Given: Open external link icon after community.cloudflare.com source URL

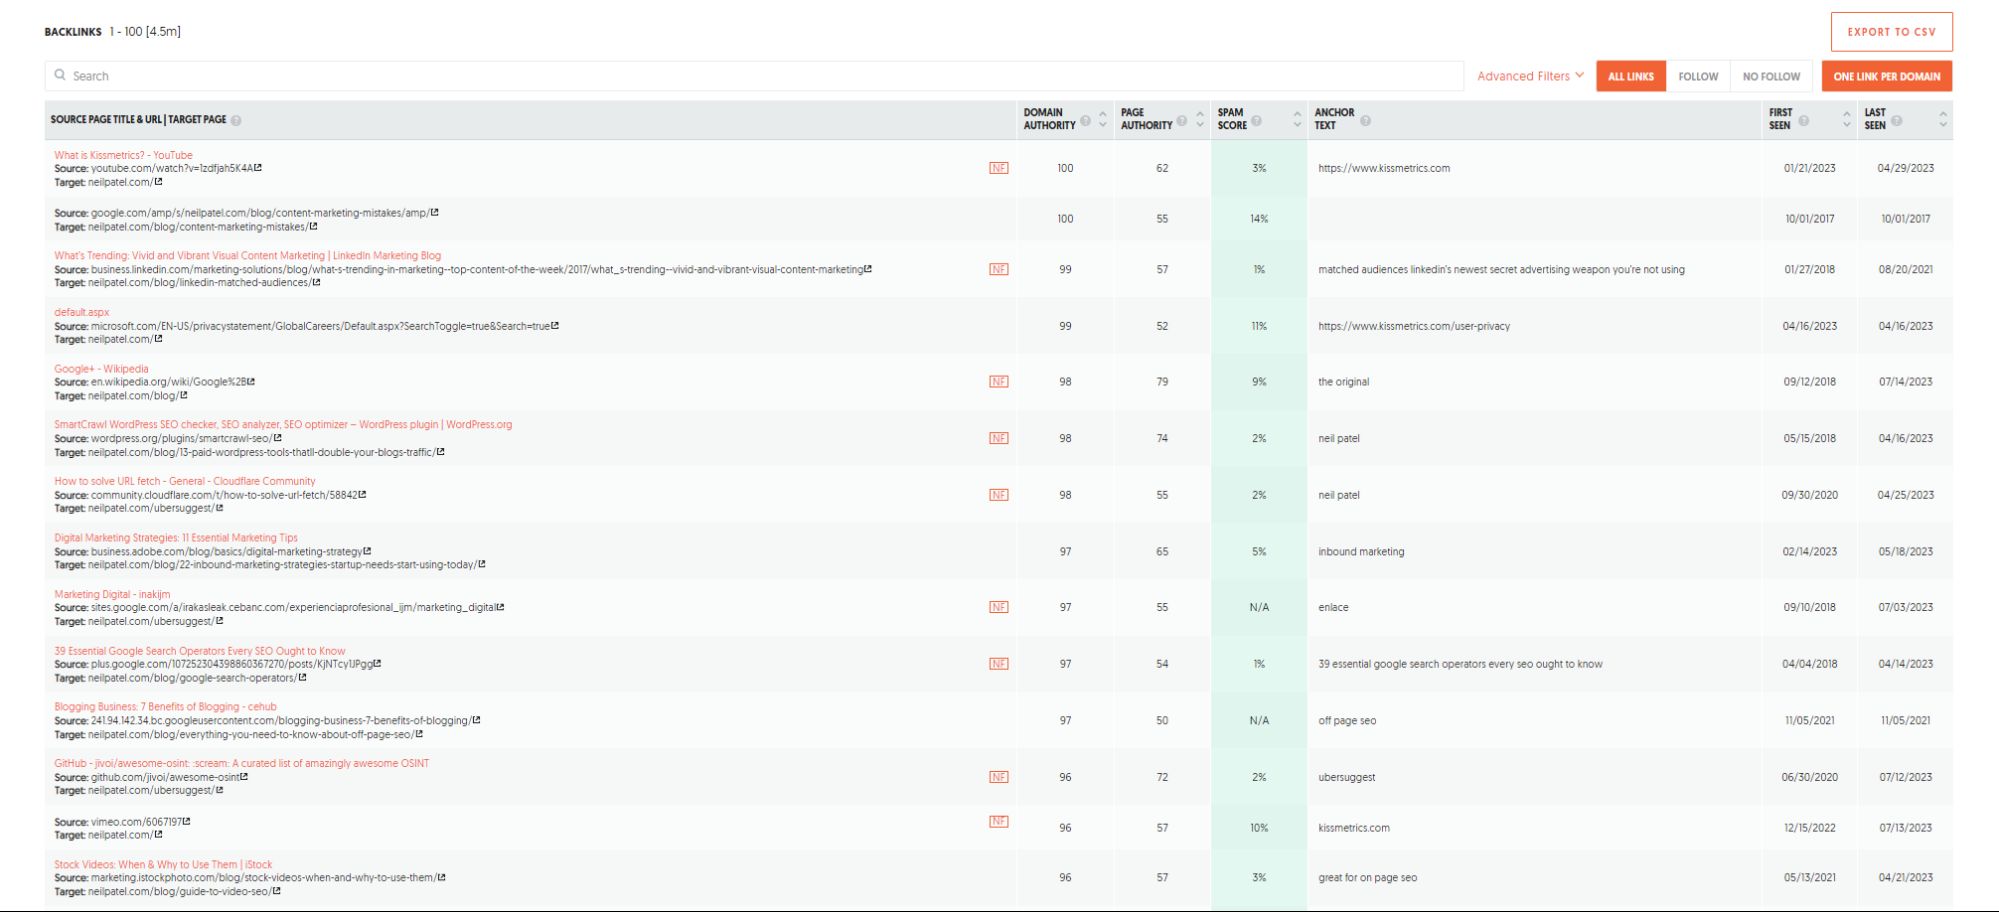Looking at the screenshot, I should click(362, 494).
